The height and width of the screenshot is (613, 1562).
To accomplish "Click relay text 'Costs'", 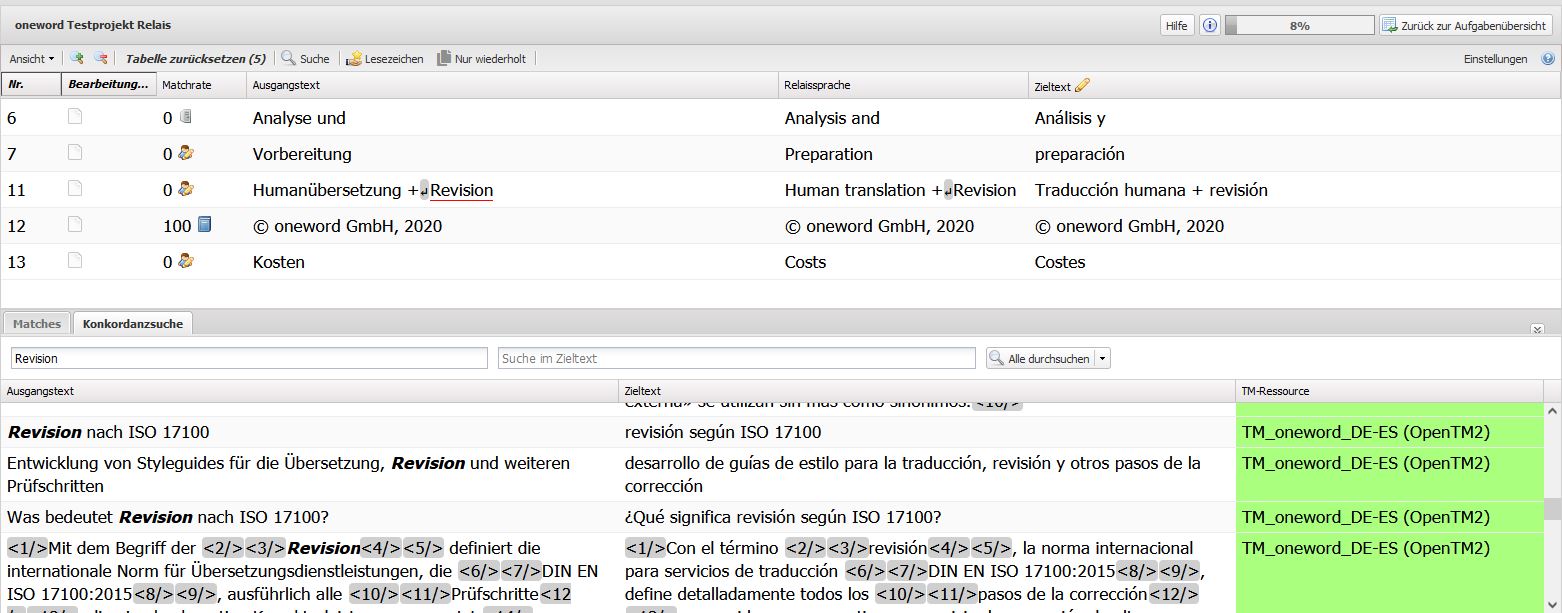I will coord(805,262).
